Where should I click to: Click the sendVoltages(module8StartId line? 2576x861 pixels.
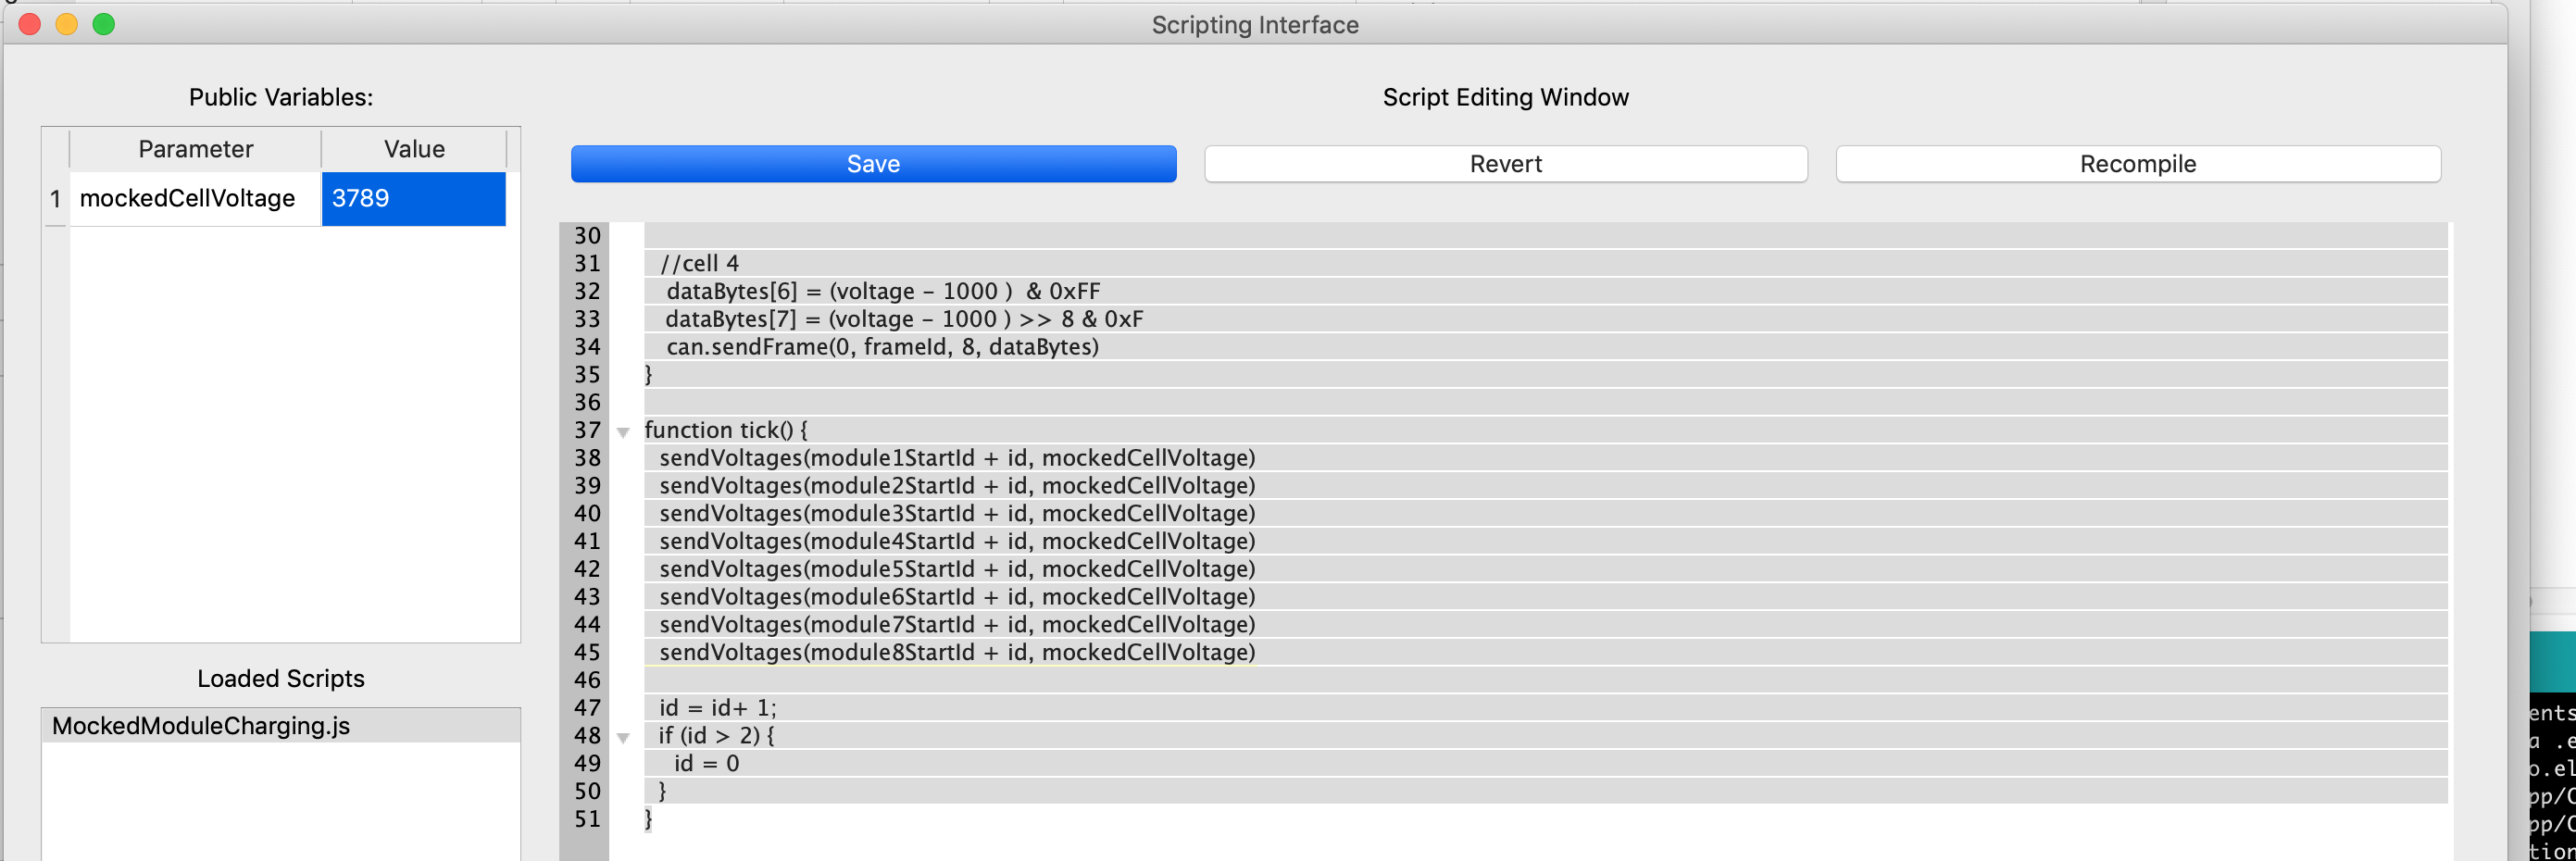tap(957, 652)
